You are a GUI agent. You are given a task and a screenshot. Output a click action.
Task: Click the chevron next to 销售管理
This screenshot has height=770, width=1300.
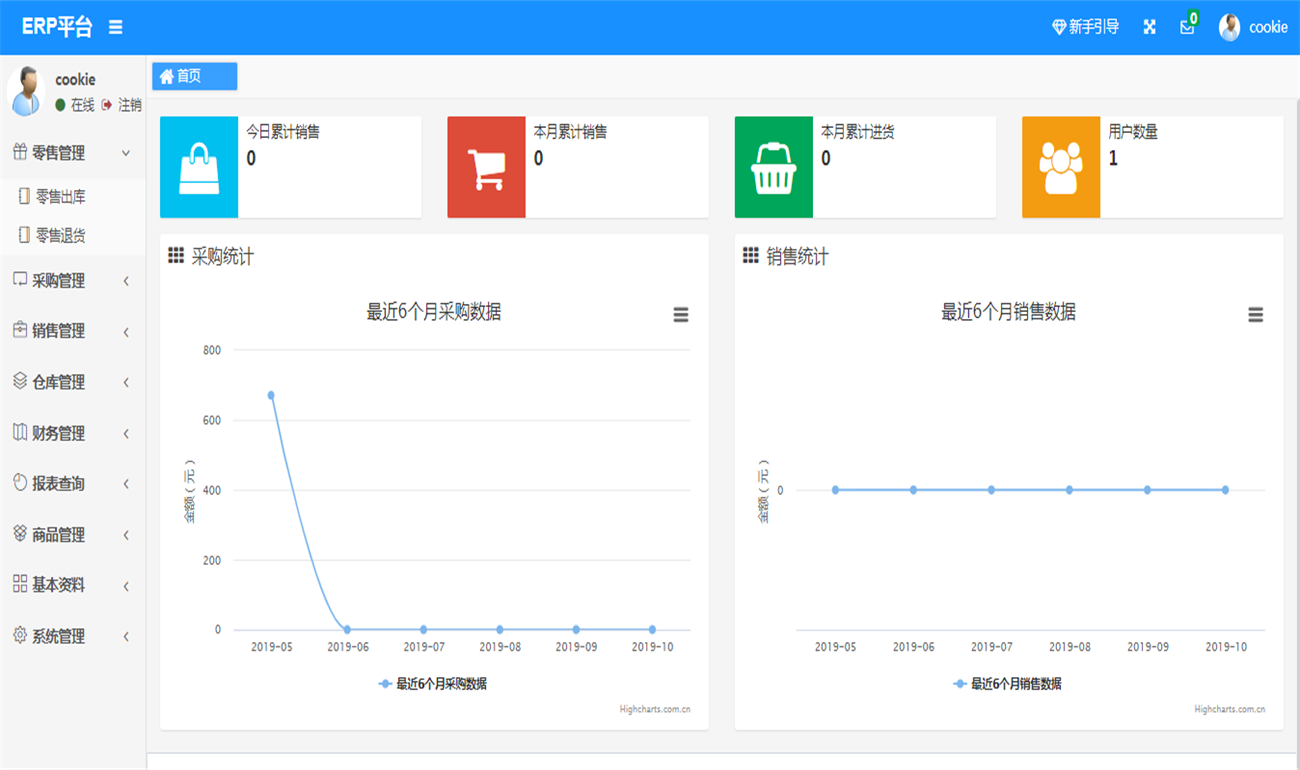pos(126,332)
